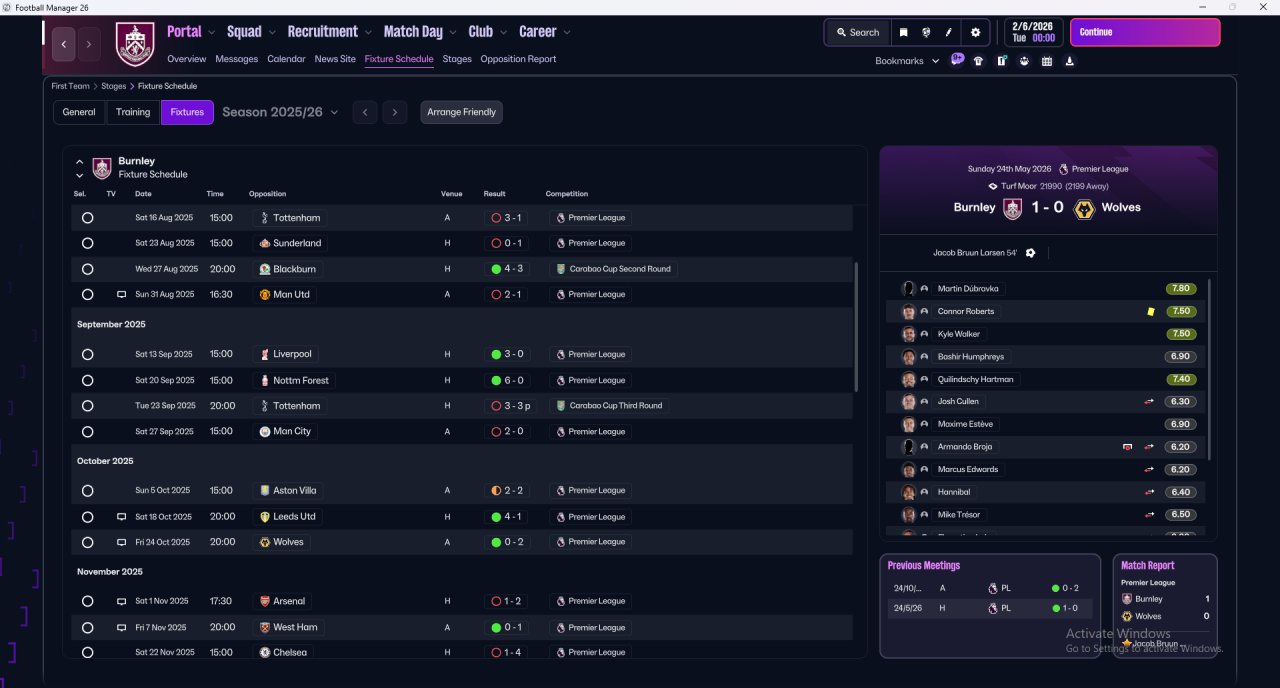The height and width of the screenshot is (688, 1280).
Task: Select the Tottenham 16 Aug fixture radio
Action: [x=87, y=218]
